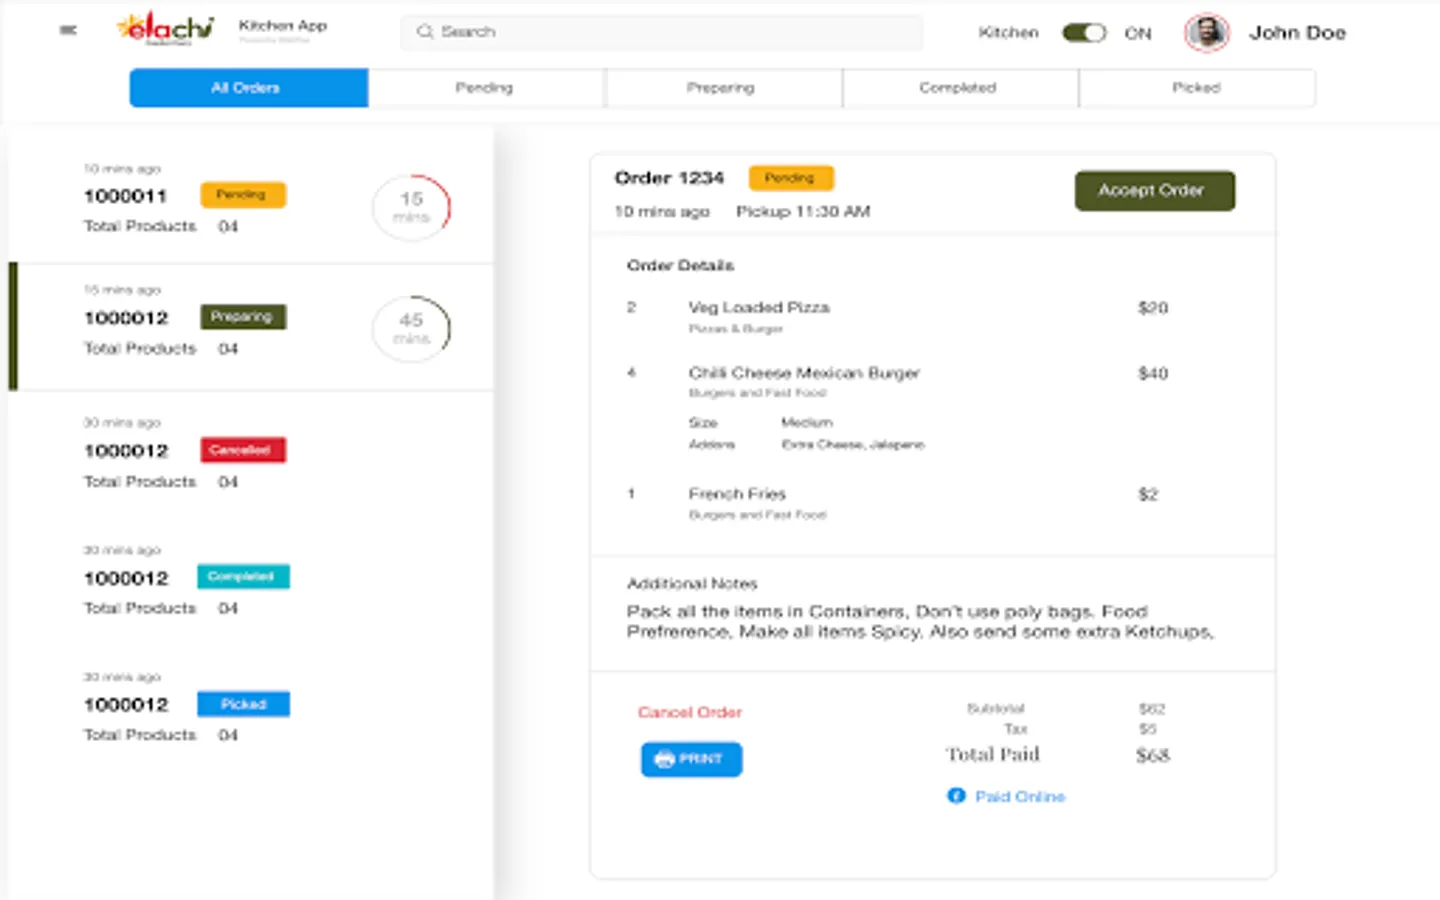Open the Preparing tab
The height and width of the screenshot is (900, 1440).
(721, 88)
